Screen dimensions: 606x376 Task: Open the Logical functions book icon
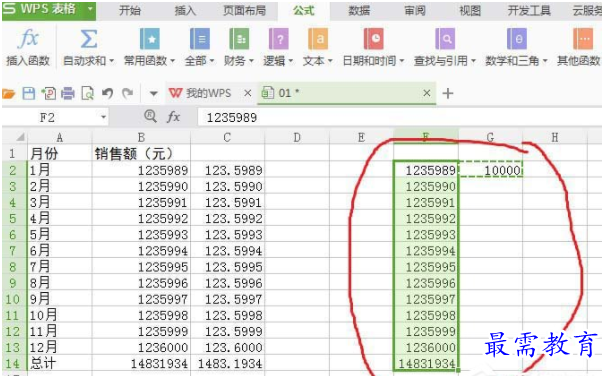tap(279, 39)
